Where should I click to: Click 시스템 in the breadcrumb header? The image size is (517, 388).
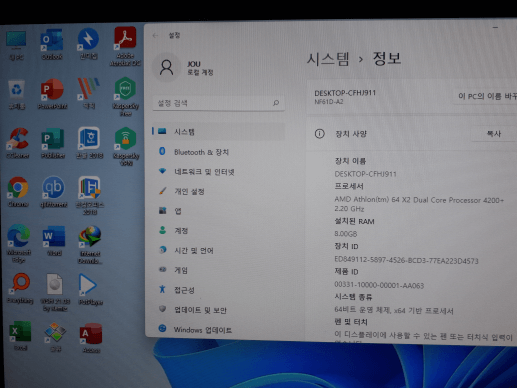[328, 59]
